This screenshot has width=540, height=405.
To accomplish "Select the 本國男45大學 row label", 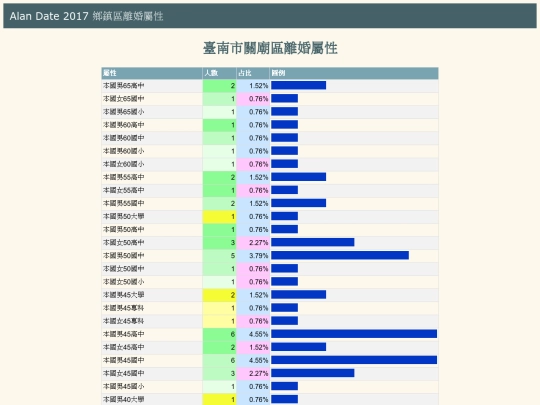I will point(124,295).
